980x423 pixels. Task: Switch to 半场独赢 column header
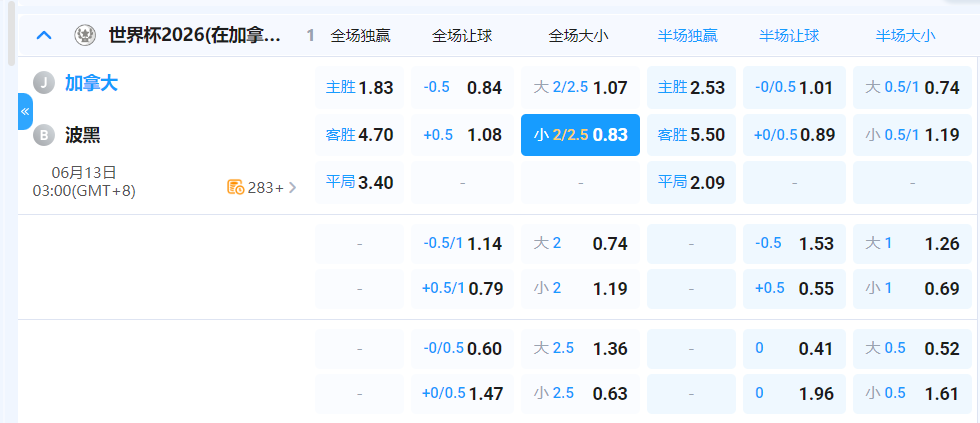[x=688, y=36]
